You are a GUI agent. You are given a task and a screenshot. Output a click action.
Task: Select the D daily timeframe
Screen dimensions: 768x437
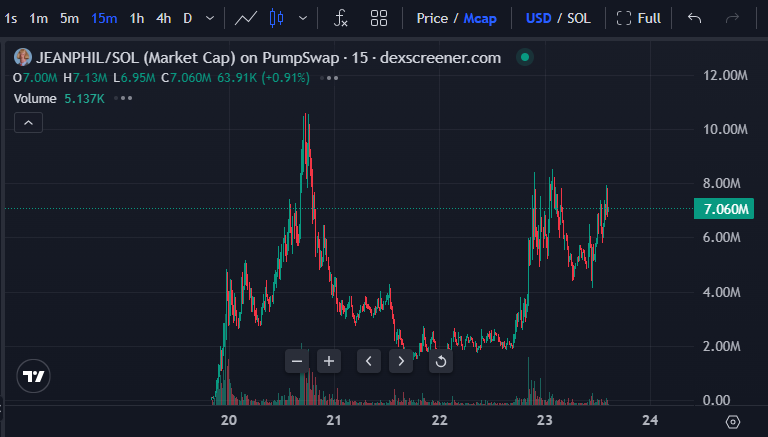(x=188, y=19)
